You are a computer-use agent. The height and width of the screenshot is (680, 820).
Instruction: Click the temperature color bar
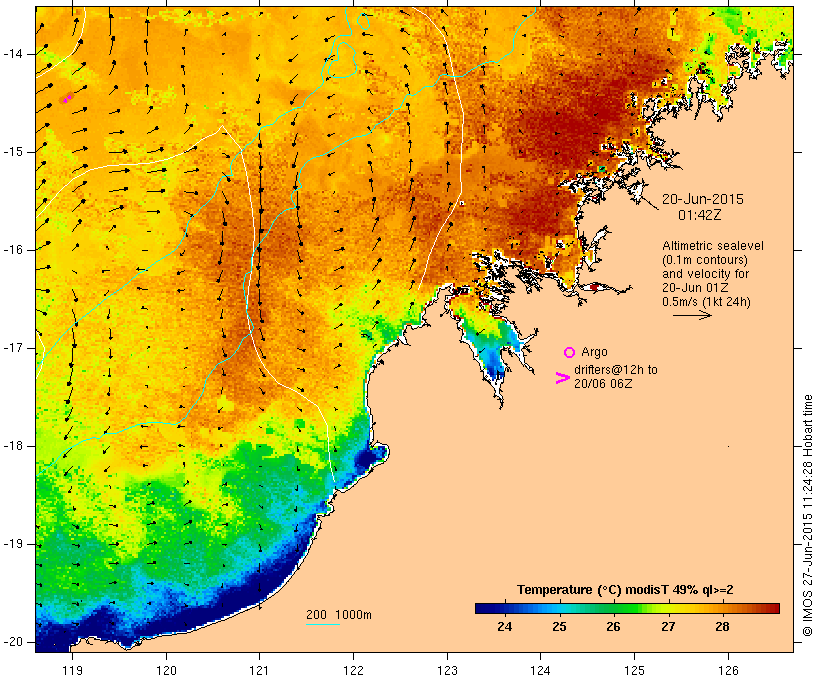(x=627, y=608)
